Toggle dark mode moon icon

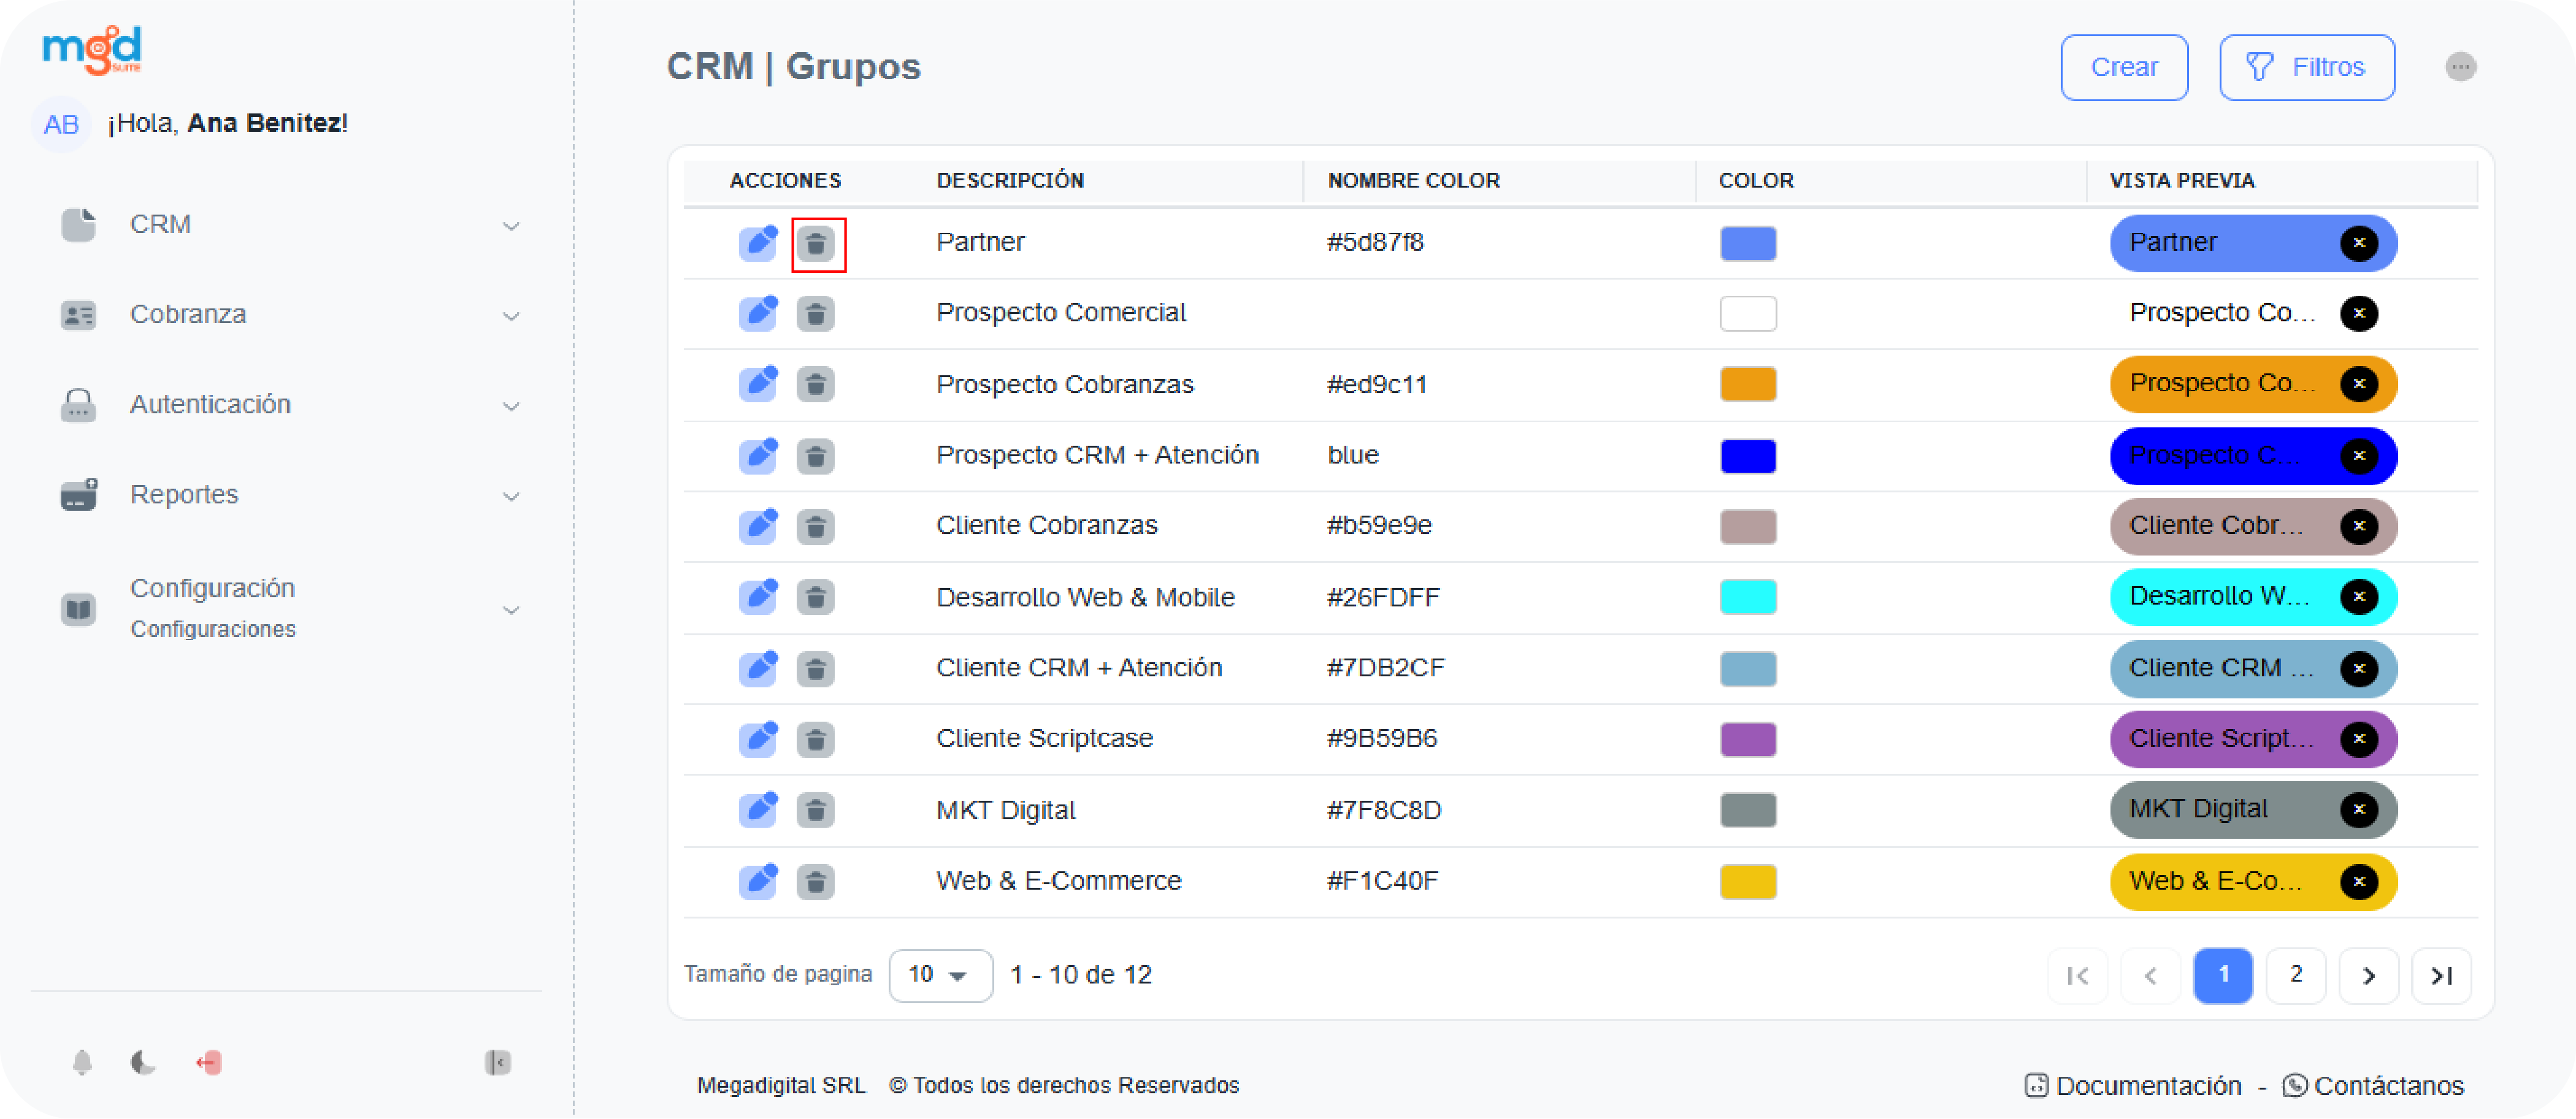[144, 1062]
